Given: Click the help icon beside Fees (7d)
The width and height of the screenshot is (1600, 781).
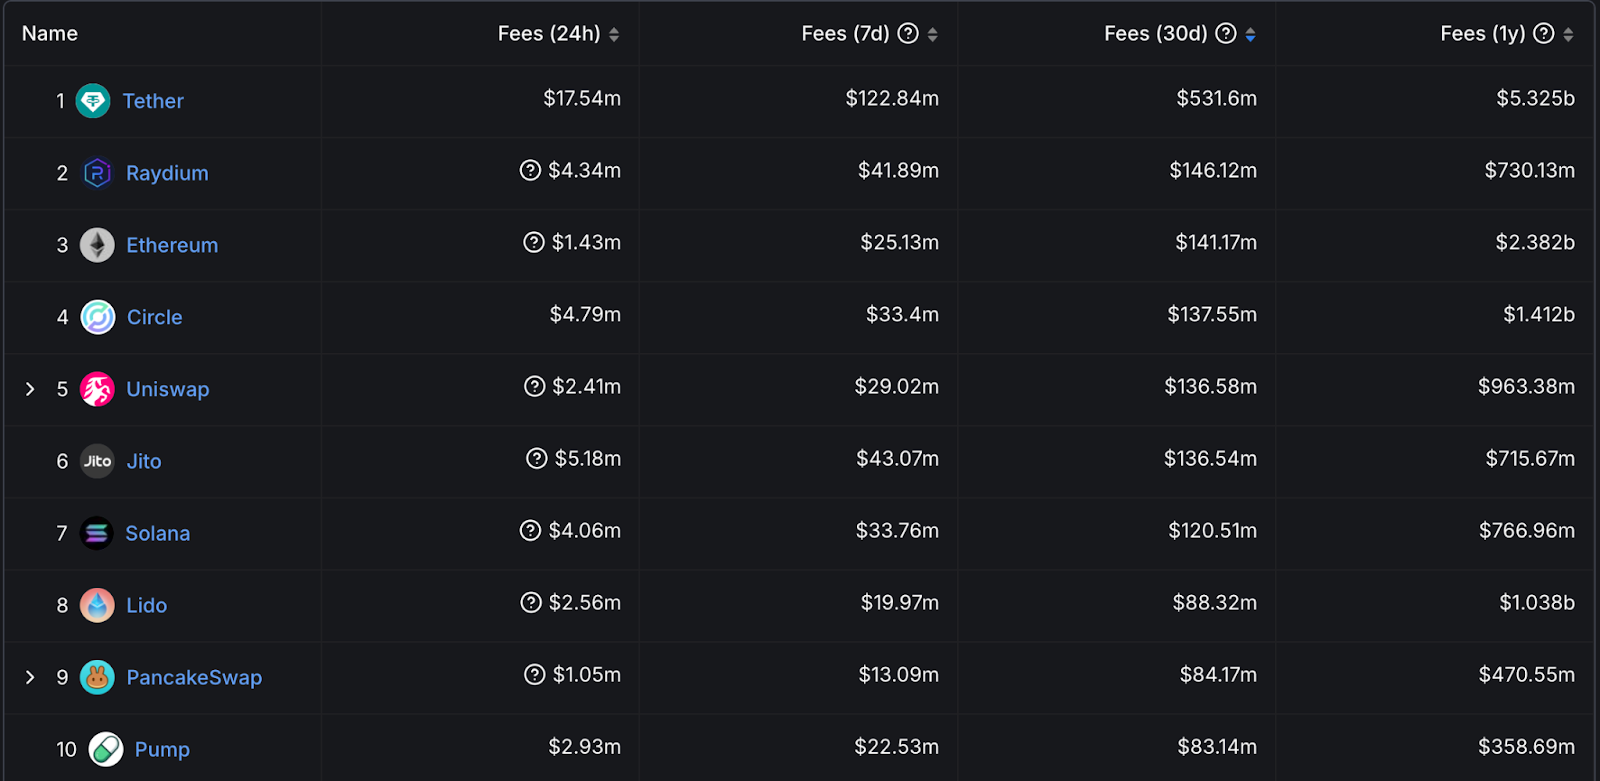Looking at the screenshot, I should 908,34.
